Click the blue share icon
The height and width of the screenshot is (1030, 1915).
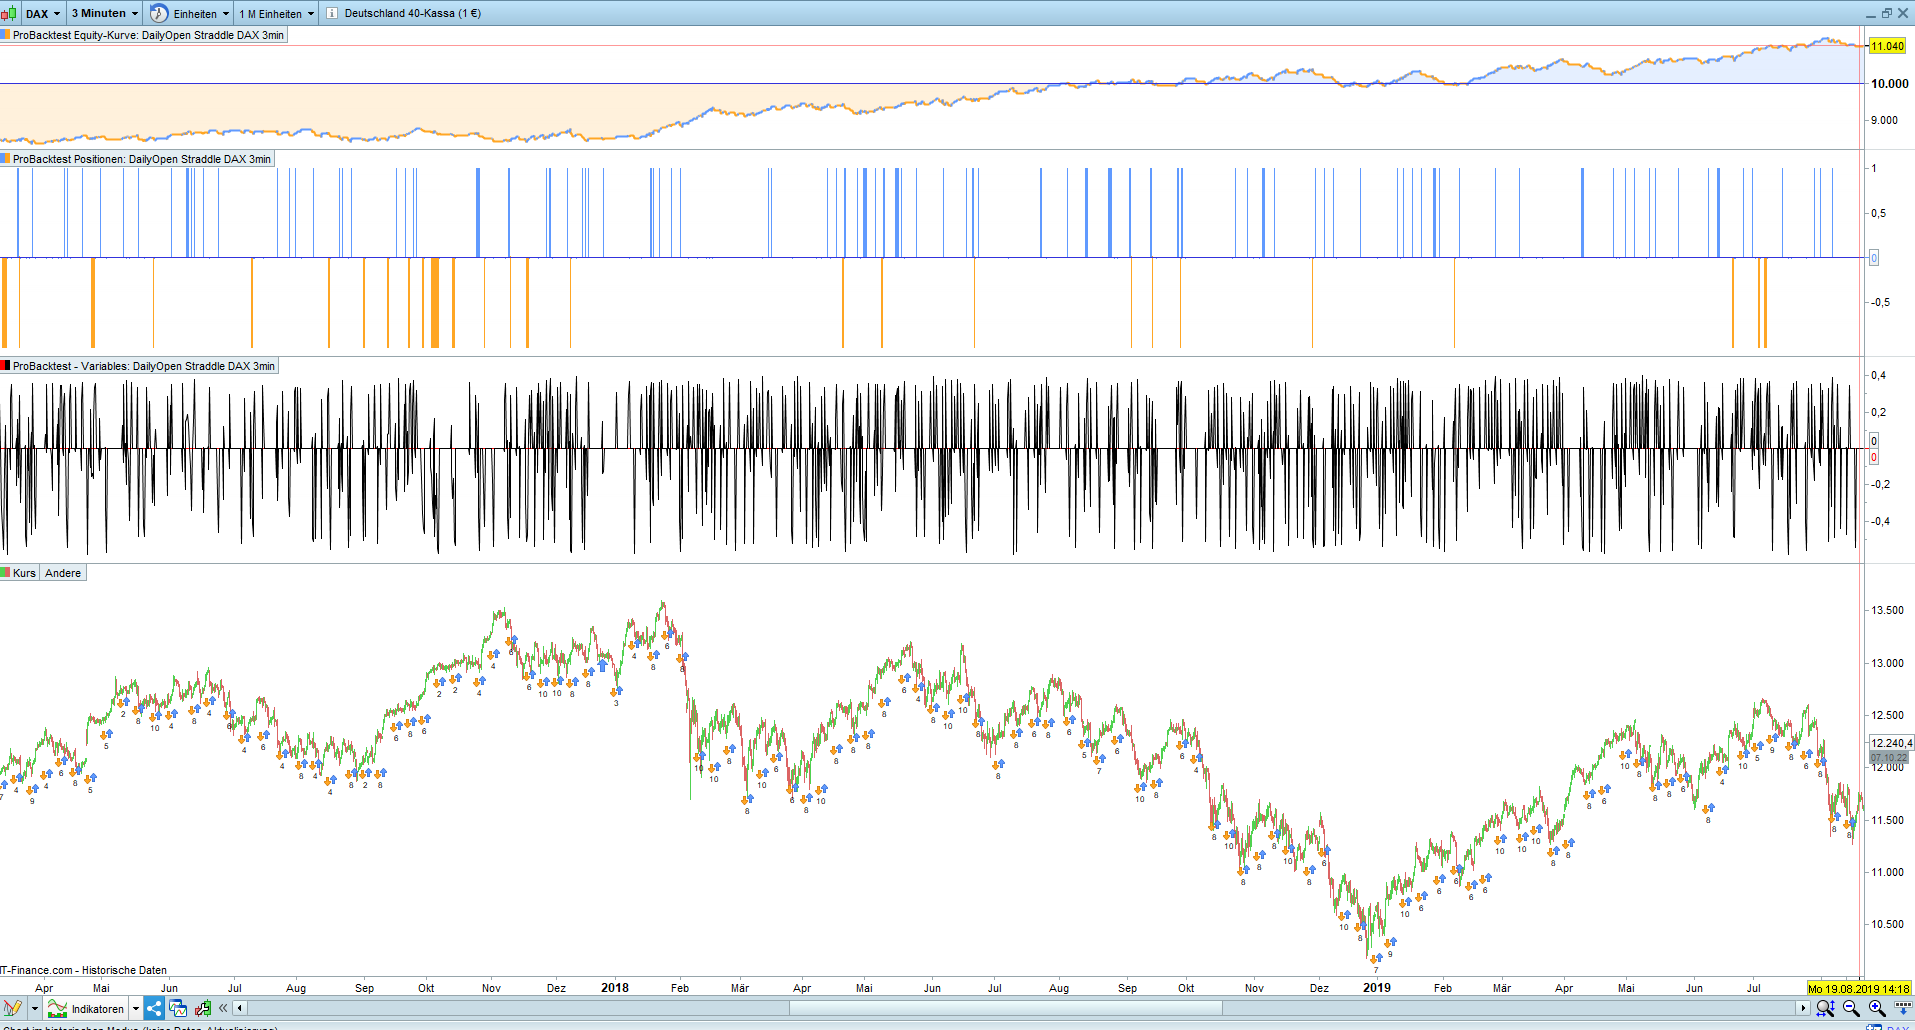154,1008
